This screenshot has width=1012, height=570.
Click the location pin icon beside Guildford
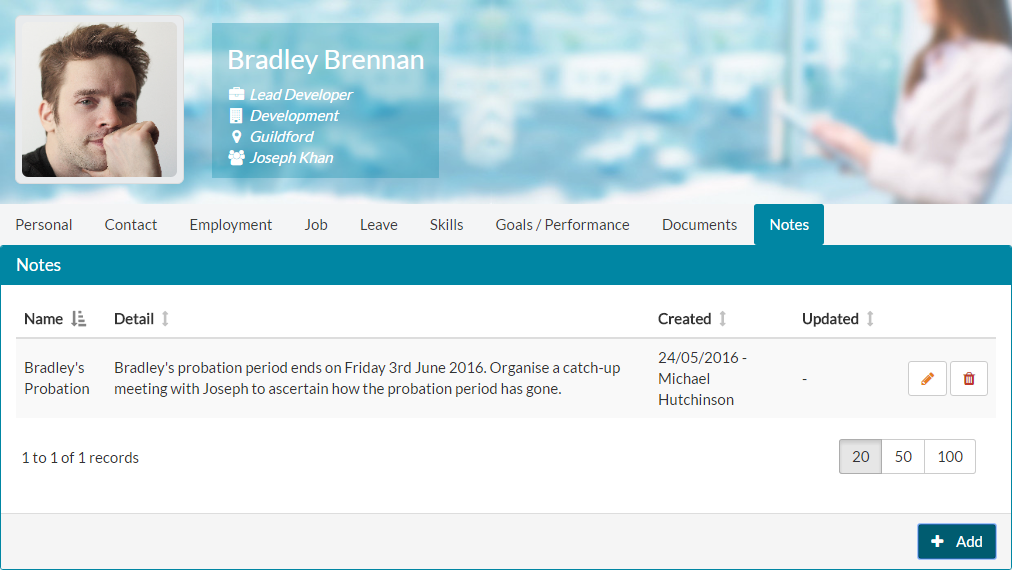[x=236, y=137]
